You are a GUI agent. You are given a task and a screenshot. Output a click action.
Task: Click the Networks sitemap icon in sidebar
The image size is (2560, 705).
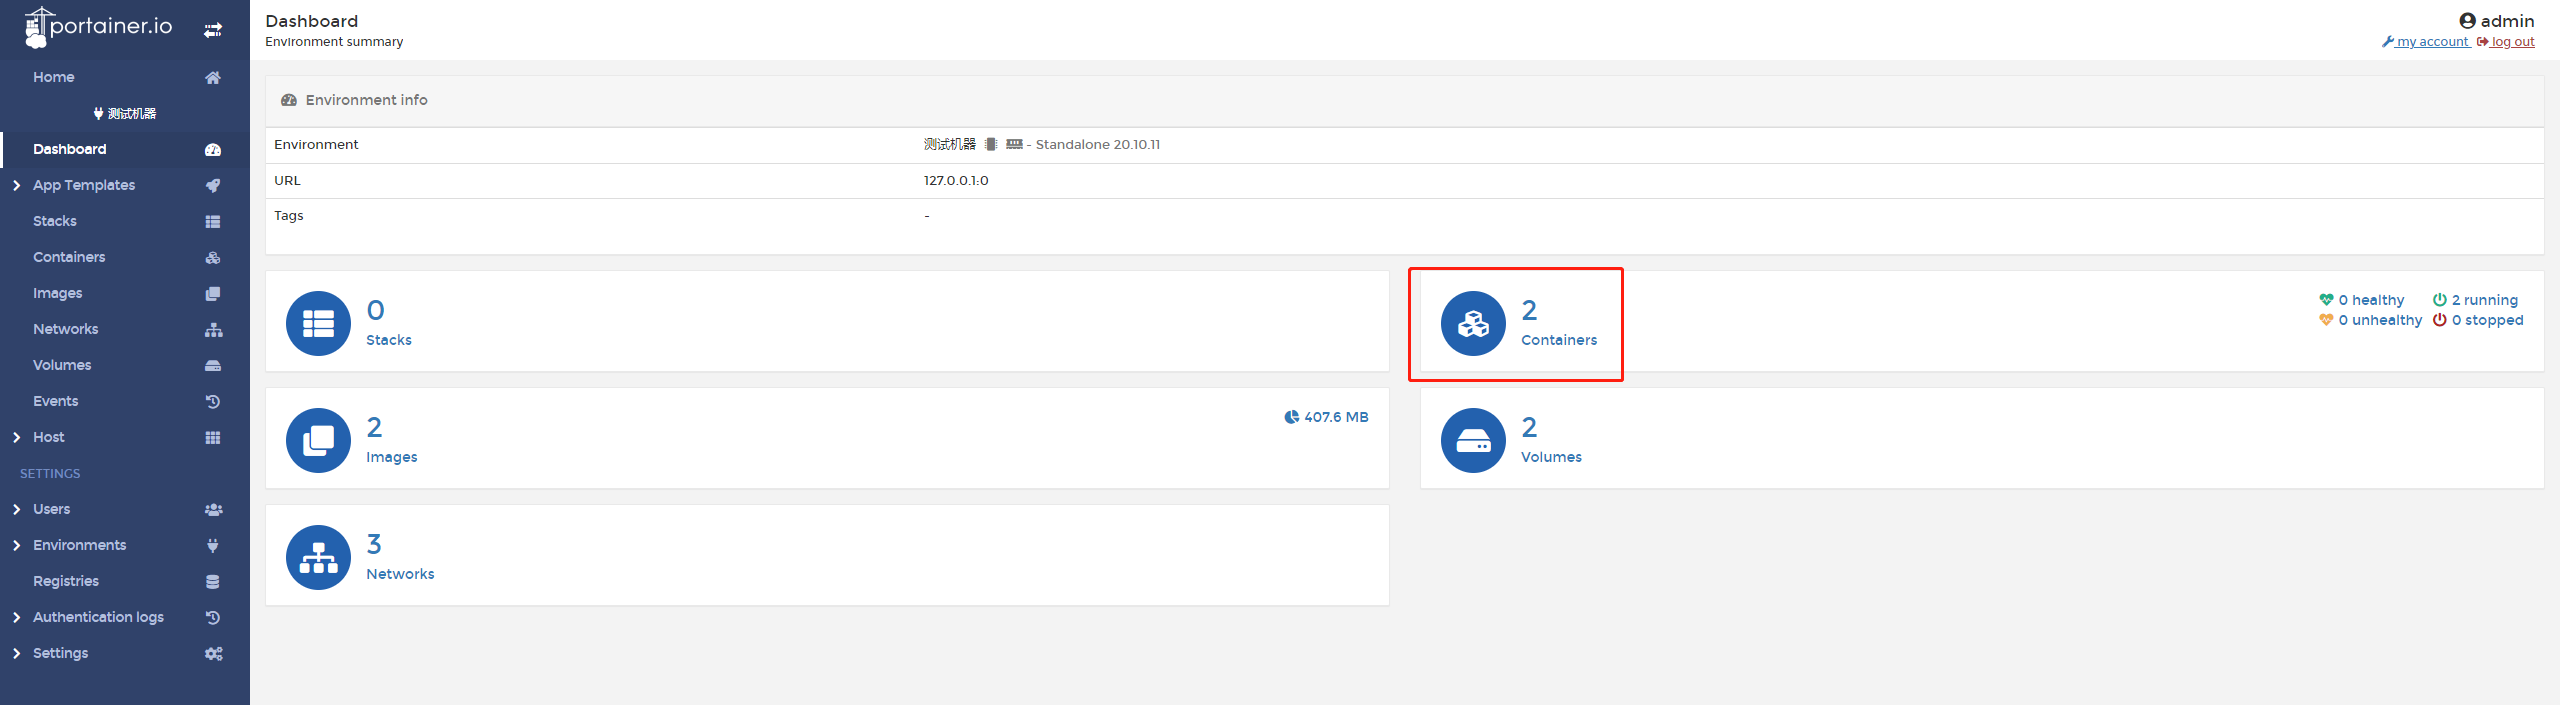pyautogui.click(x=213, y=329)
